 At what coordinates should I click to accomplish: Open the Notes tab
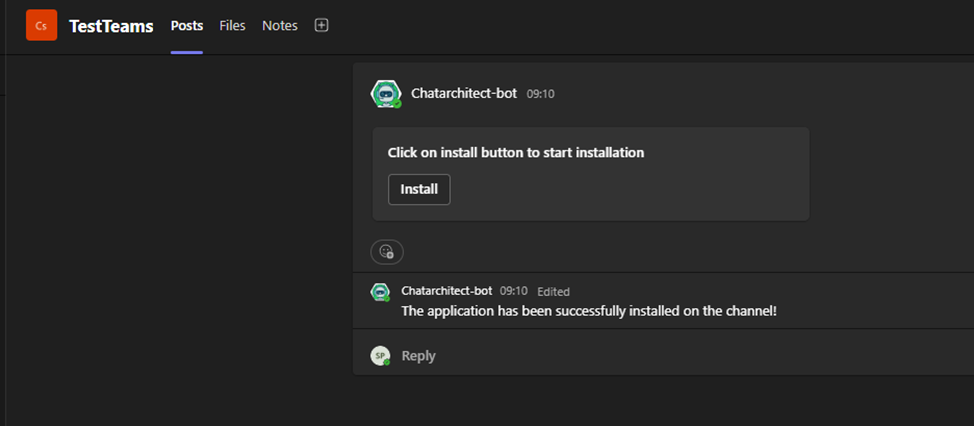tap(280, 25)
